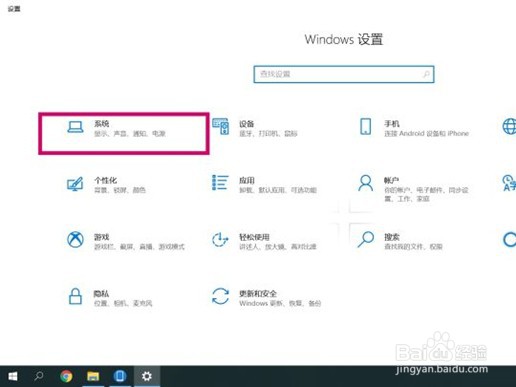This screenshot has width=516, height=387.
Task: Open taskbar search magnifier
Action: click(39, 376)
